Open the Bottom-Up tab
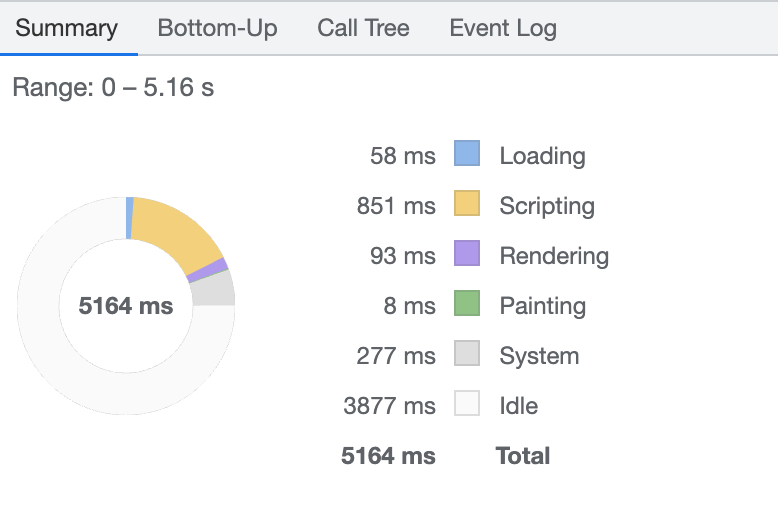Image resolution: width=778 pixels, height=516 pixels. pos(217,28)
